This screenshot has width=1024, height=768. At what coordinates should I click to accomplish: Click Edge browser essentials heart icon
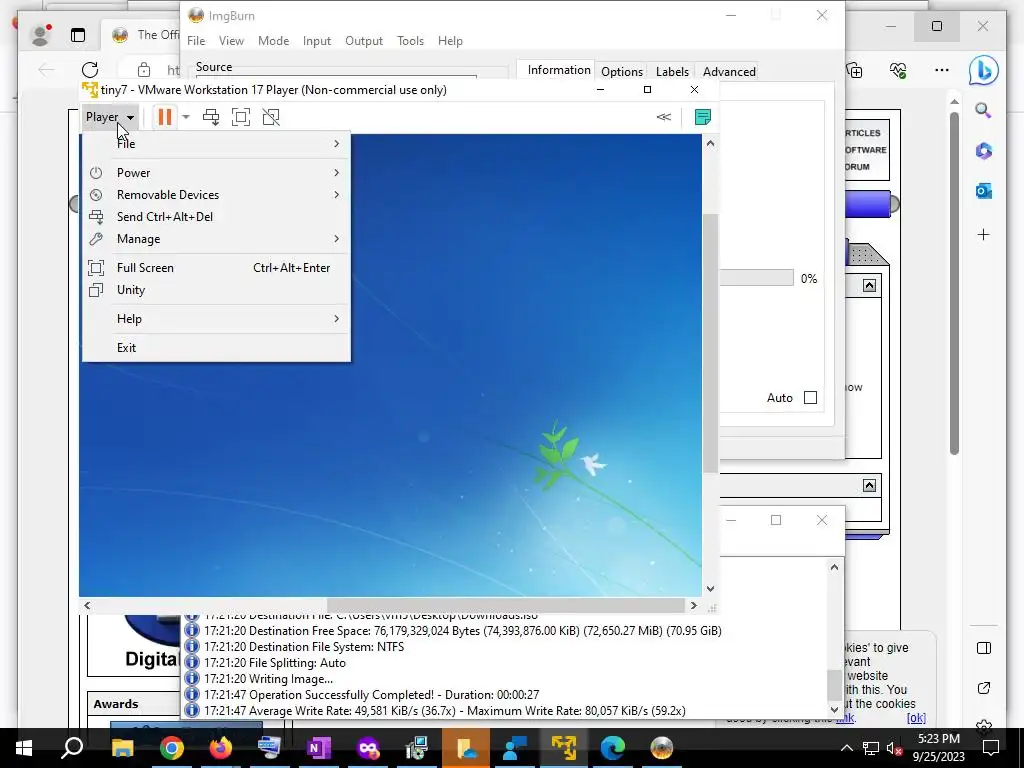898,70
